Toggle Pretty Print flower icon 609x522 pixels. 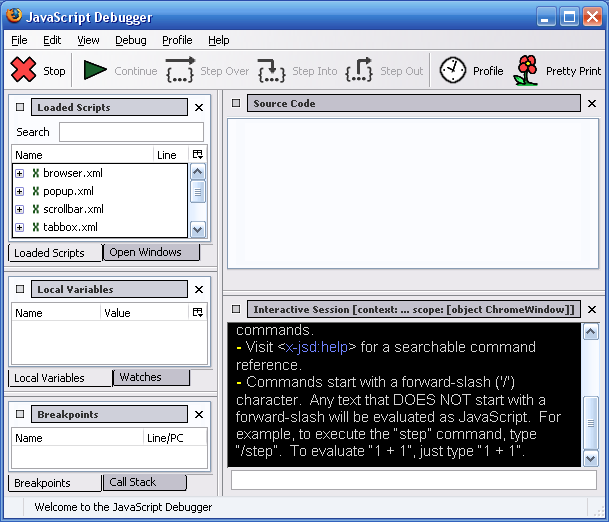tap(526, 70)
